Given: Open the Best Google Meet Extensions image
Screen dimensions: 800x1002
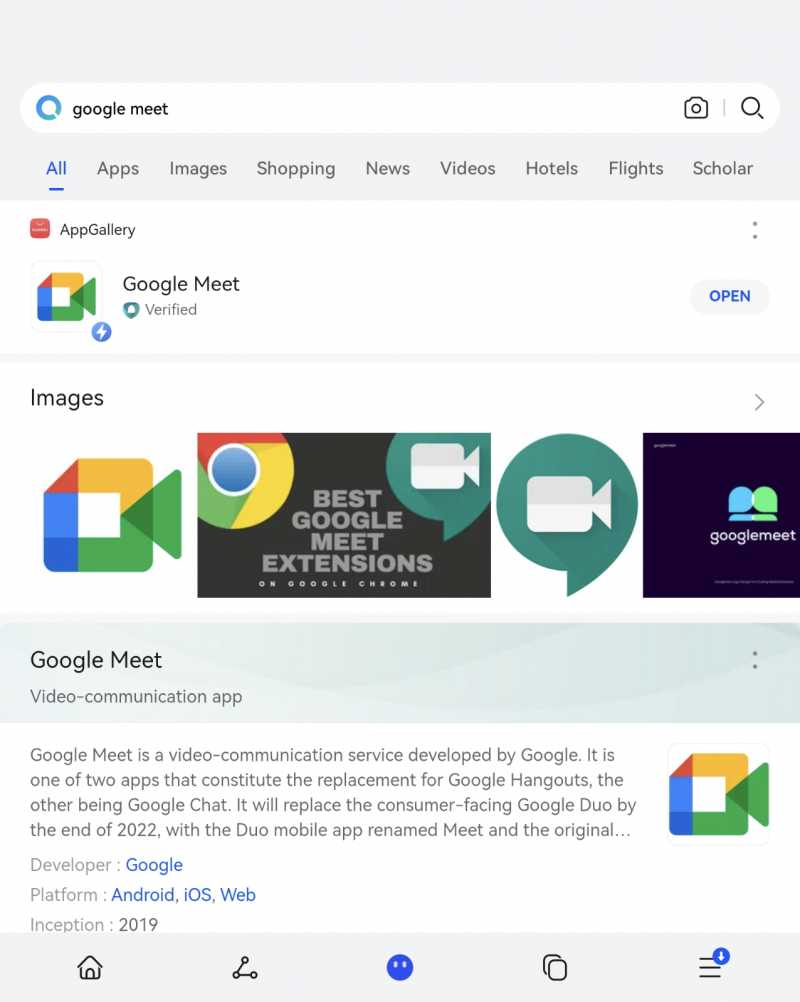Looking at the screenshot, I should [344, 515].
